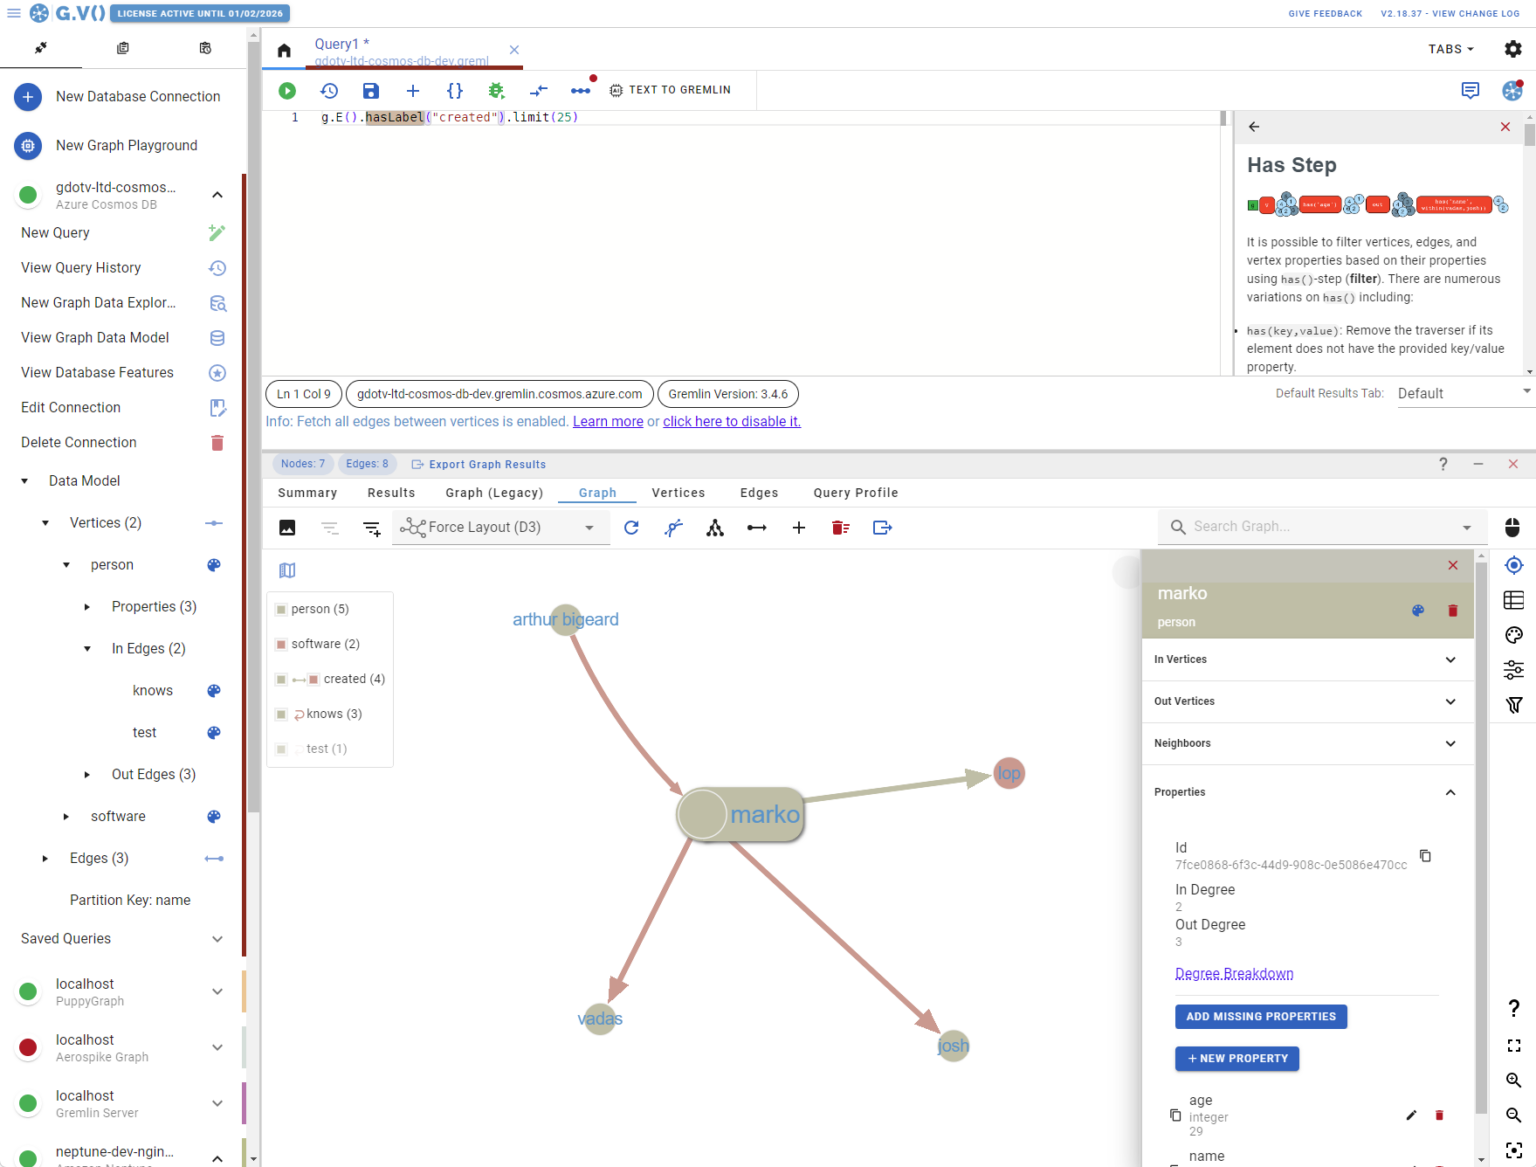Open the Learn more link about edge fetching
The height and width of the screenshot is (1167, 1536).
pos(607,421)
